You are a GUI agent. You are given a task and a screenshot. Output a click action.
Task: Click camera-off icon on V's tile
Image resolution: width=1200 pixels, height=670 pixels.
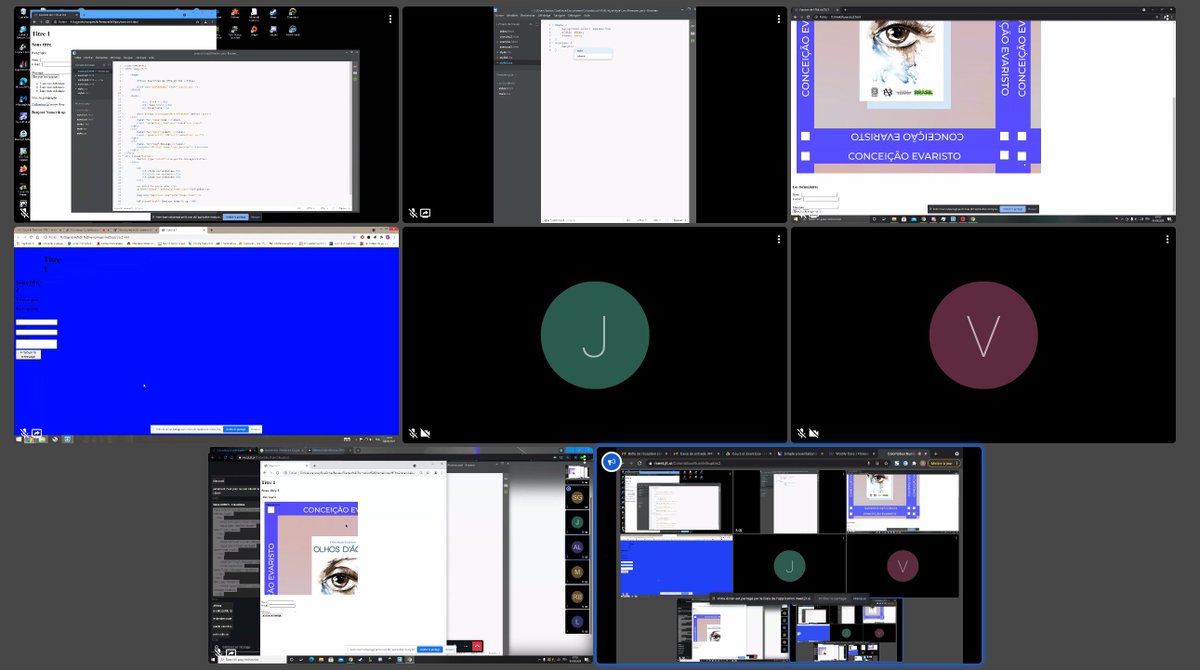[814, 434]
